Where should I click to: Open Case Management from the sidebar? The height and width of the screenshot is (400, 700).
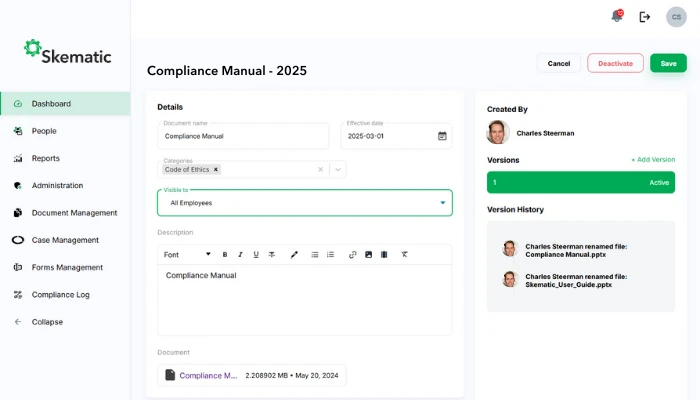click(65, 240)
